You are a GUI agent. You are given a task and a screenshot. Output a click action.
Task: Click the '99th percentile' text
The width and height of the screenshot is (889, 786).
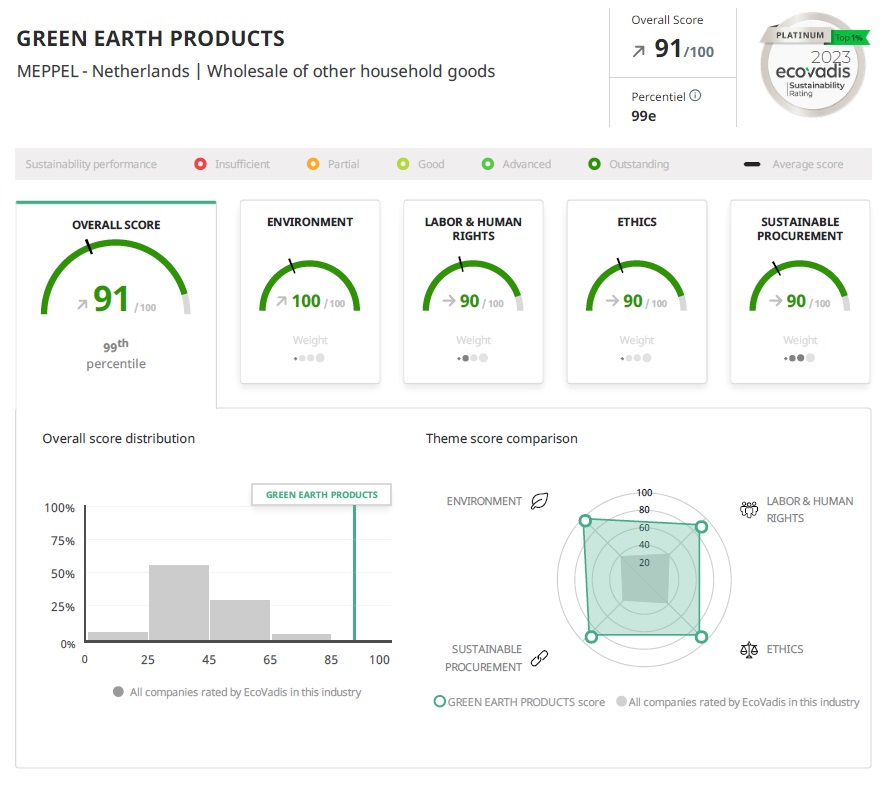[116, 354]
